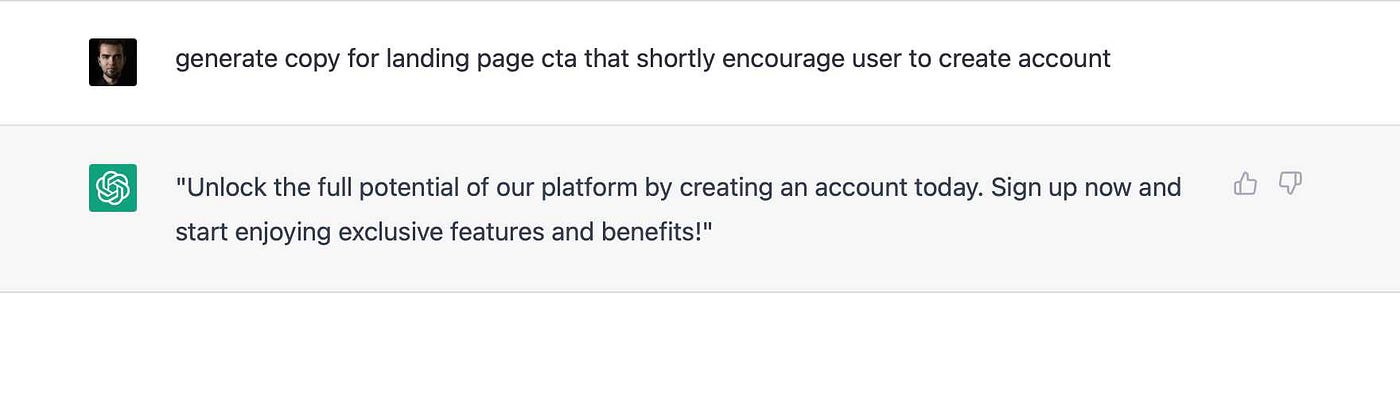Image resolution: width=1400 pixels, height=403 pixels.
Task: Click the user's profile photo avatar
Action: (x=113, y=62)
